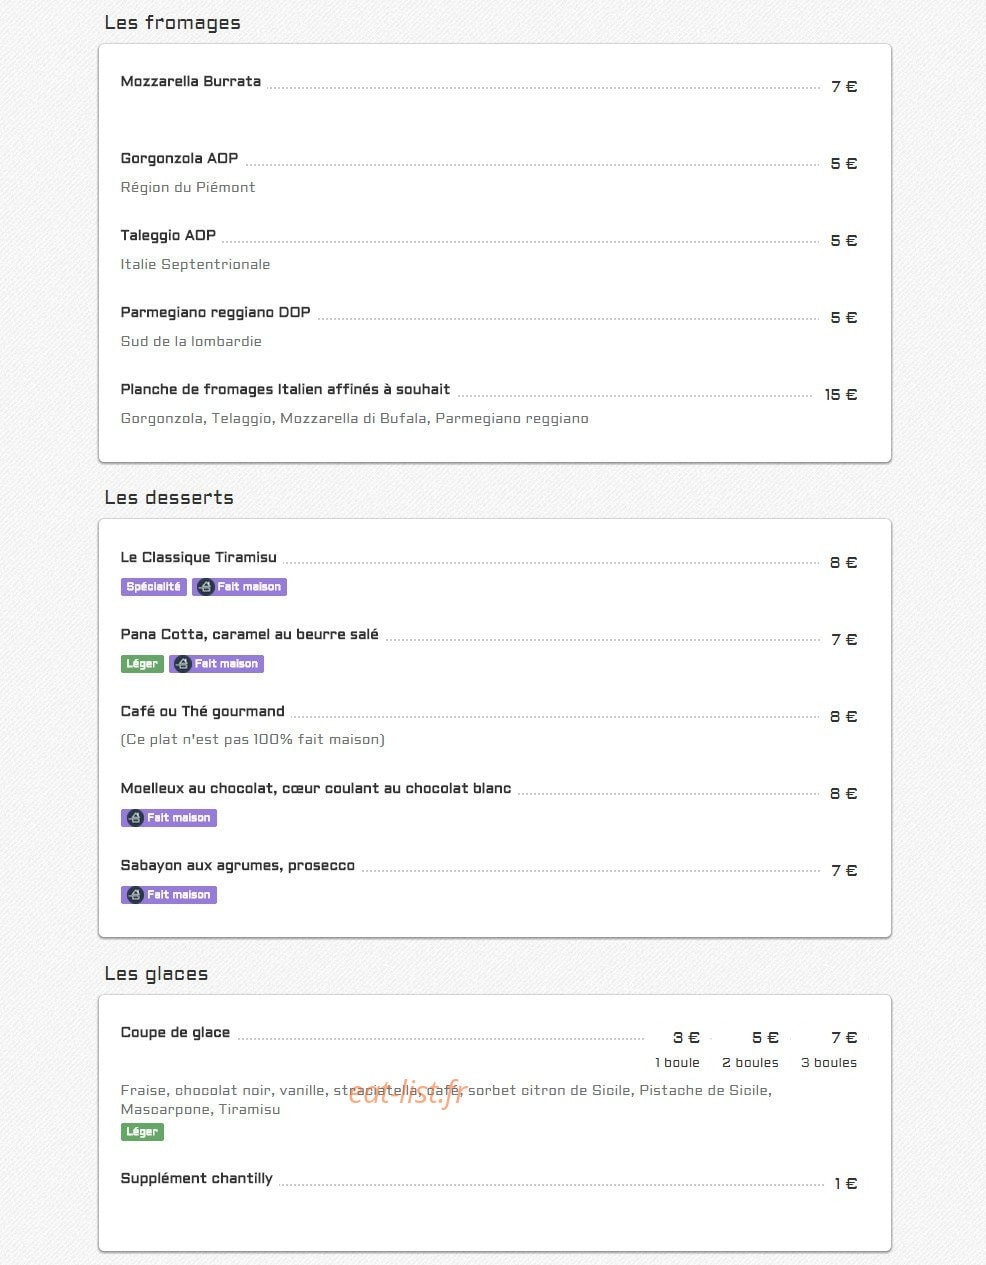Click the Fait maison badge under Sabayon aux agrumes
986x1265 pixels.
pos(169,895)
